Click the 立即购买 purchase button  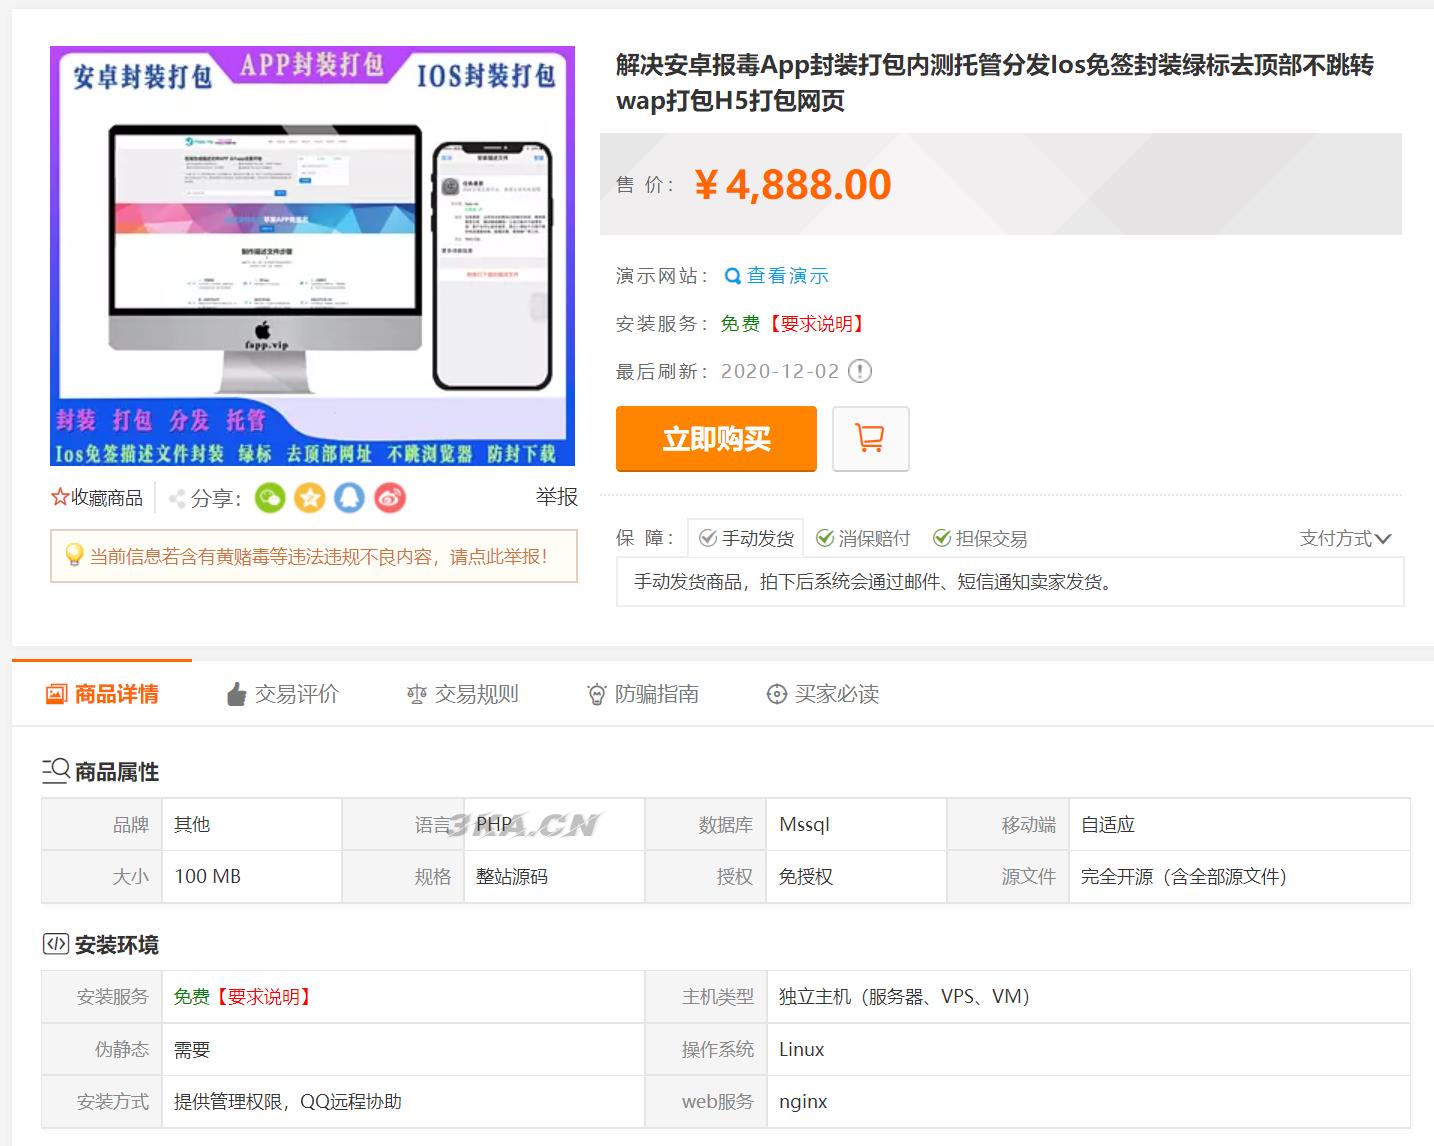pos(716,438)
